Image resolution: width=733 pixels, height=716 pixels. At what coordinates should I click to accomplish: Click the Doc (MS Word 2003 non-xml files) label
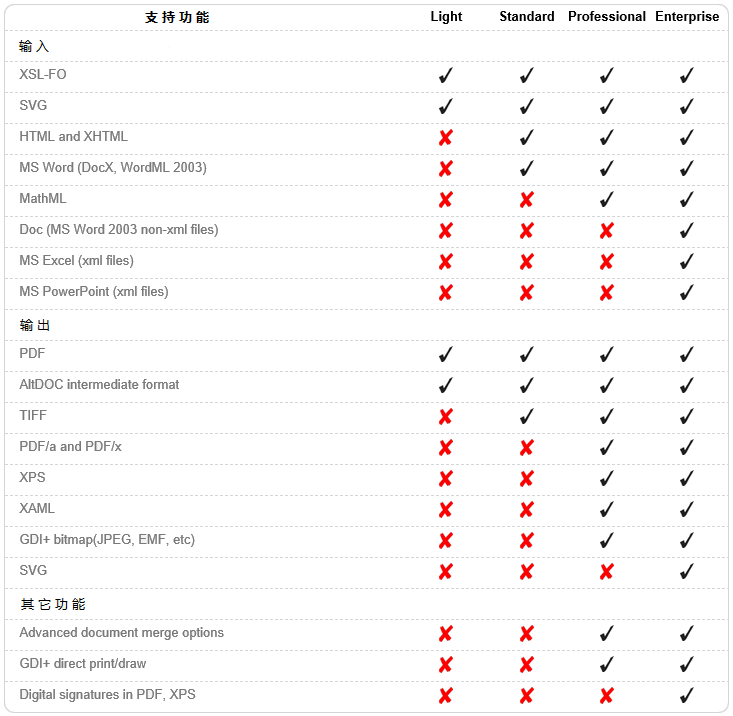(119, 229)
